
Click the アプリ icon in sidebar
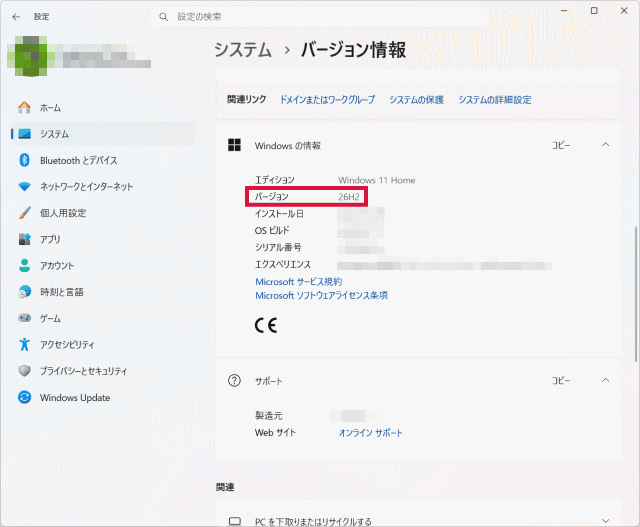pyautogui.click(x=24, y=239)
